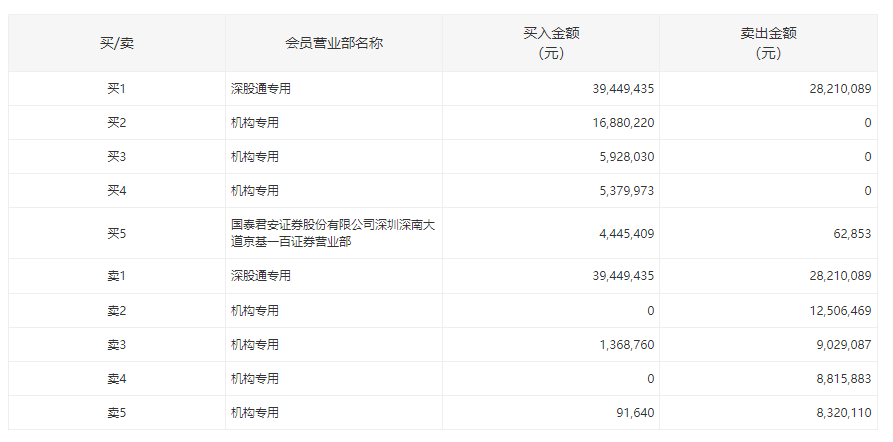Click 深股通专用 in the 买1 row
The image size is (893, 442).
[261, 89]
